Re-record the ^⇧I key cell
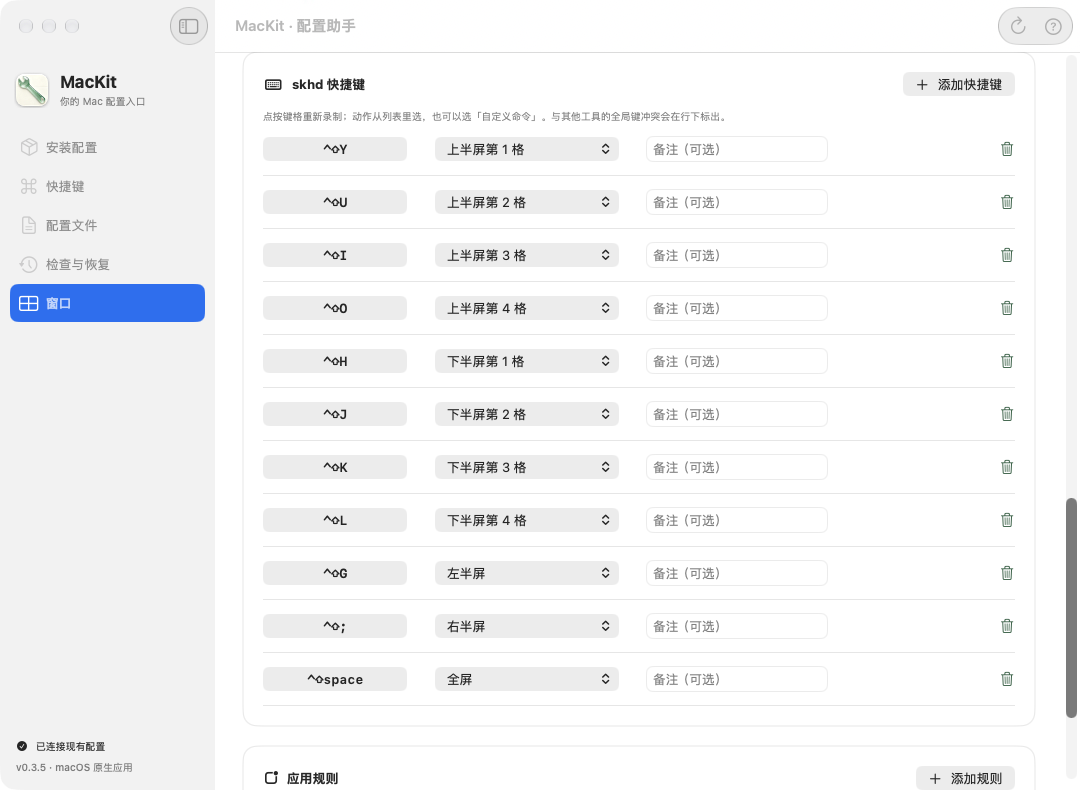Viewport: 1080px width, 790px height. coord(335,256)
